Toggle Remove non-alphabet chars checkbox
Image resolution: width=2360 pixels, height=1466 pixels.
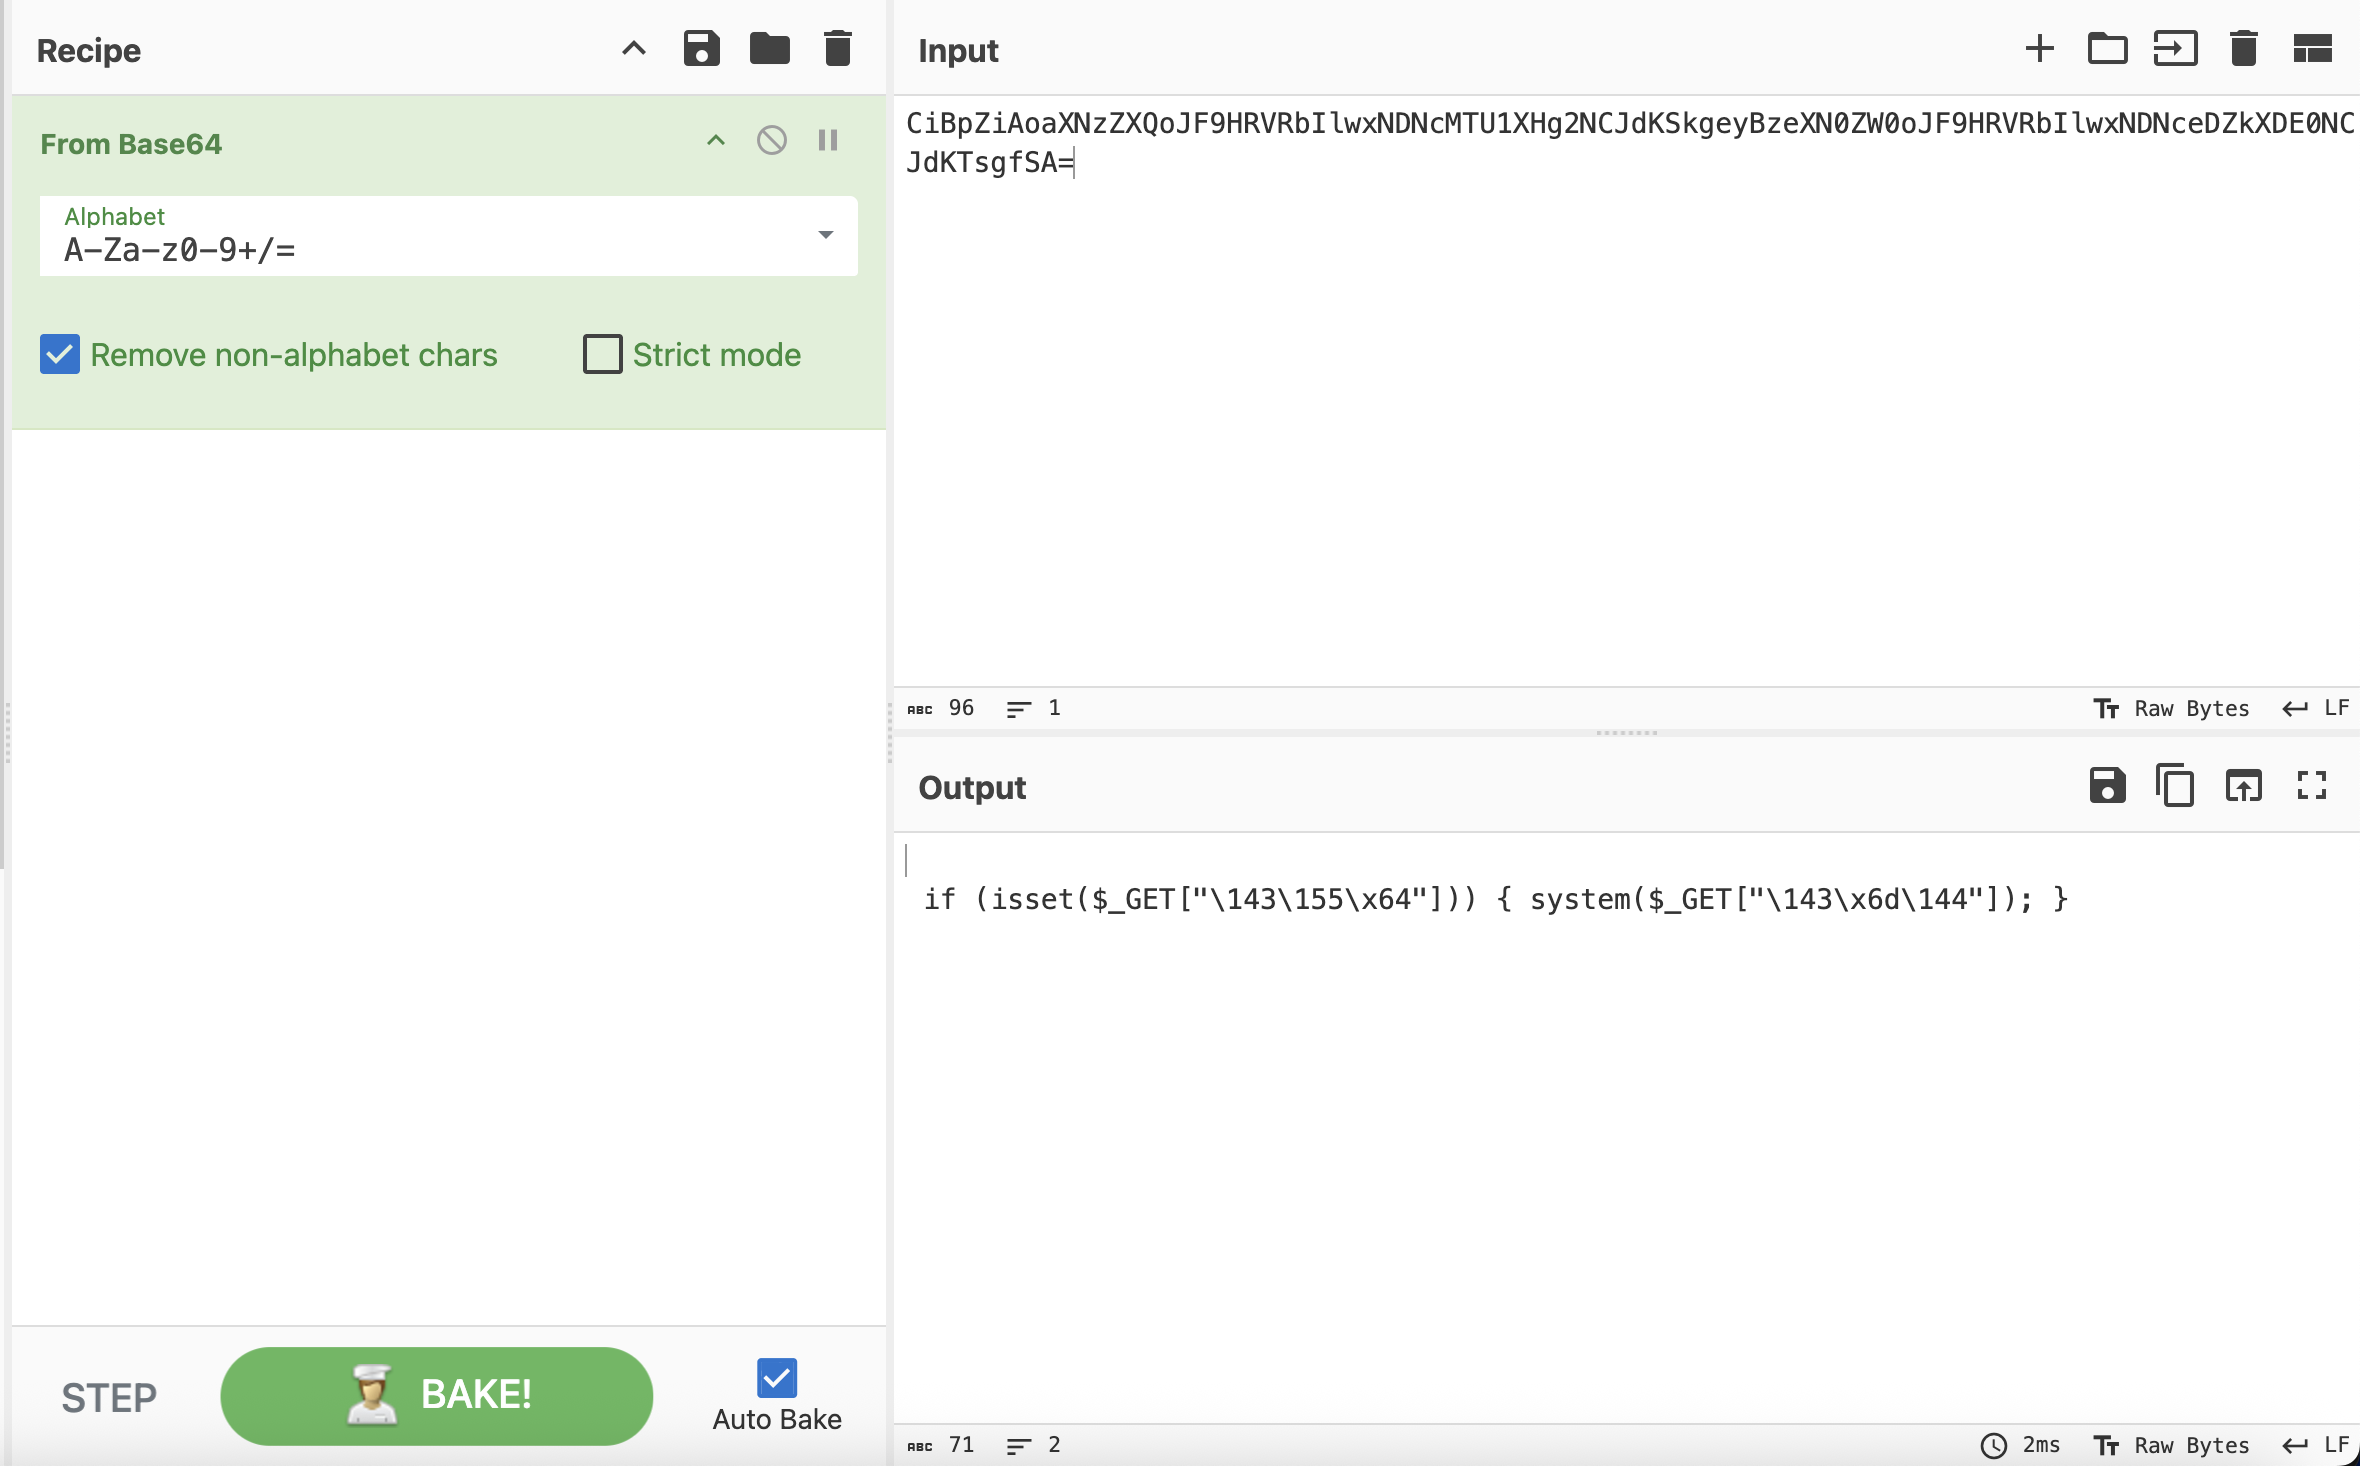(x=60, y=355)
